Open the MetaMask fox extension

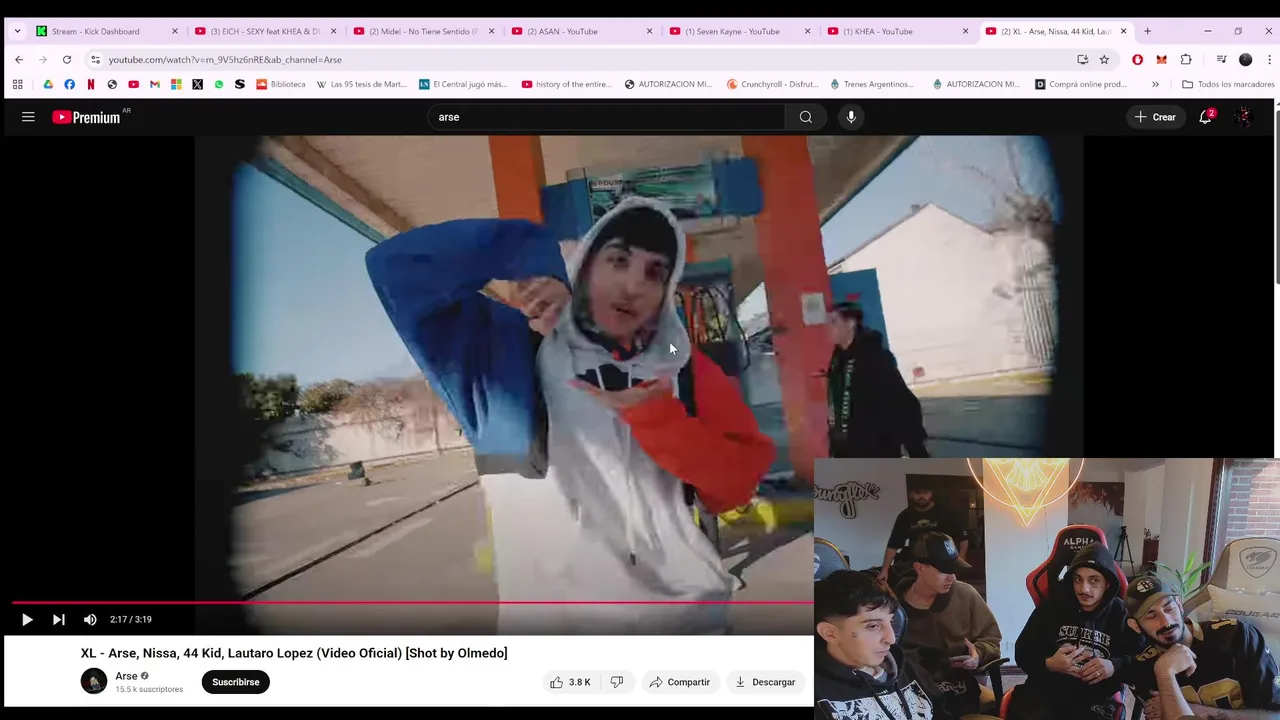pyautogui.click(x=1161, y=60)
